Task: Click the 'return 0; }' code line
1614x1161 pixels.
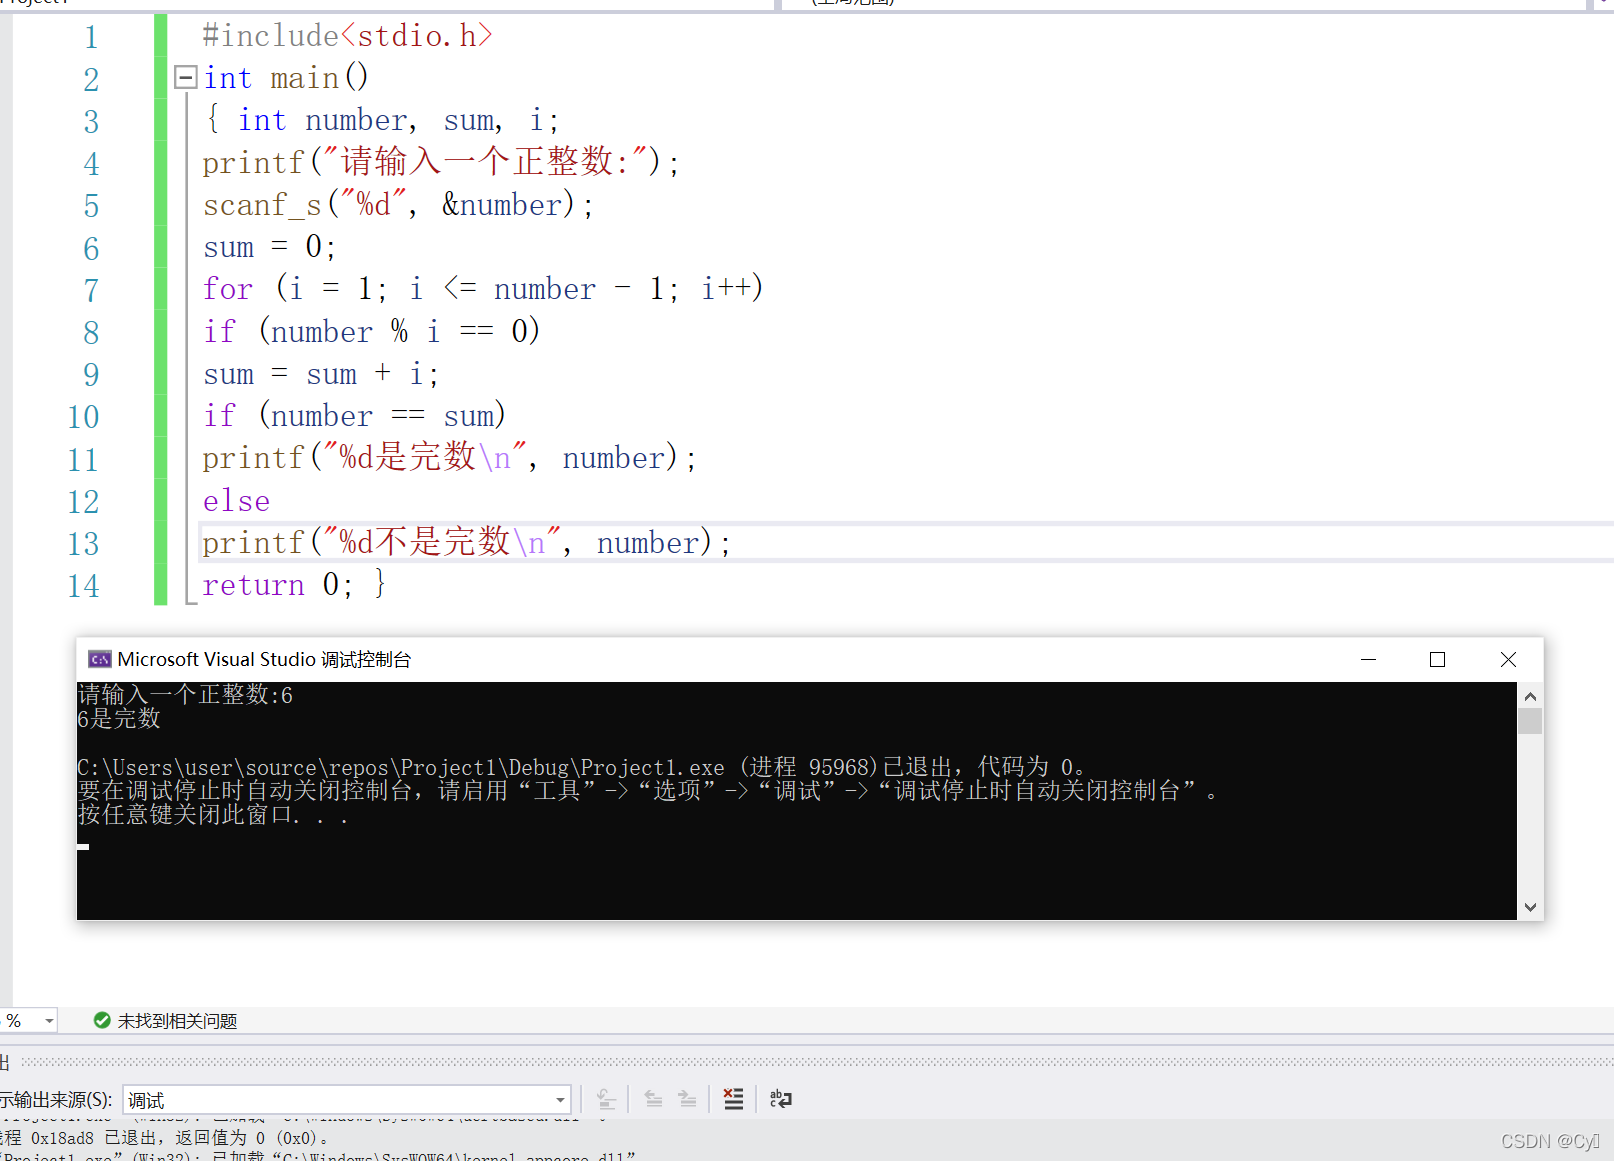Action: click(x=294, y=584)
